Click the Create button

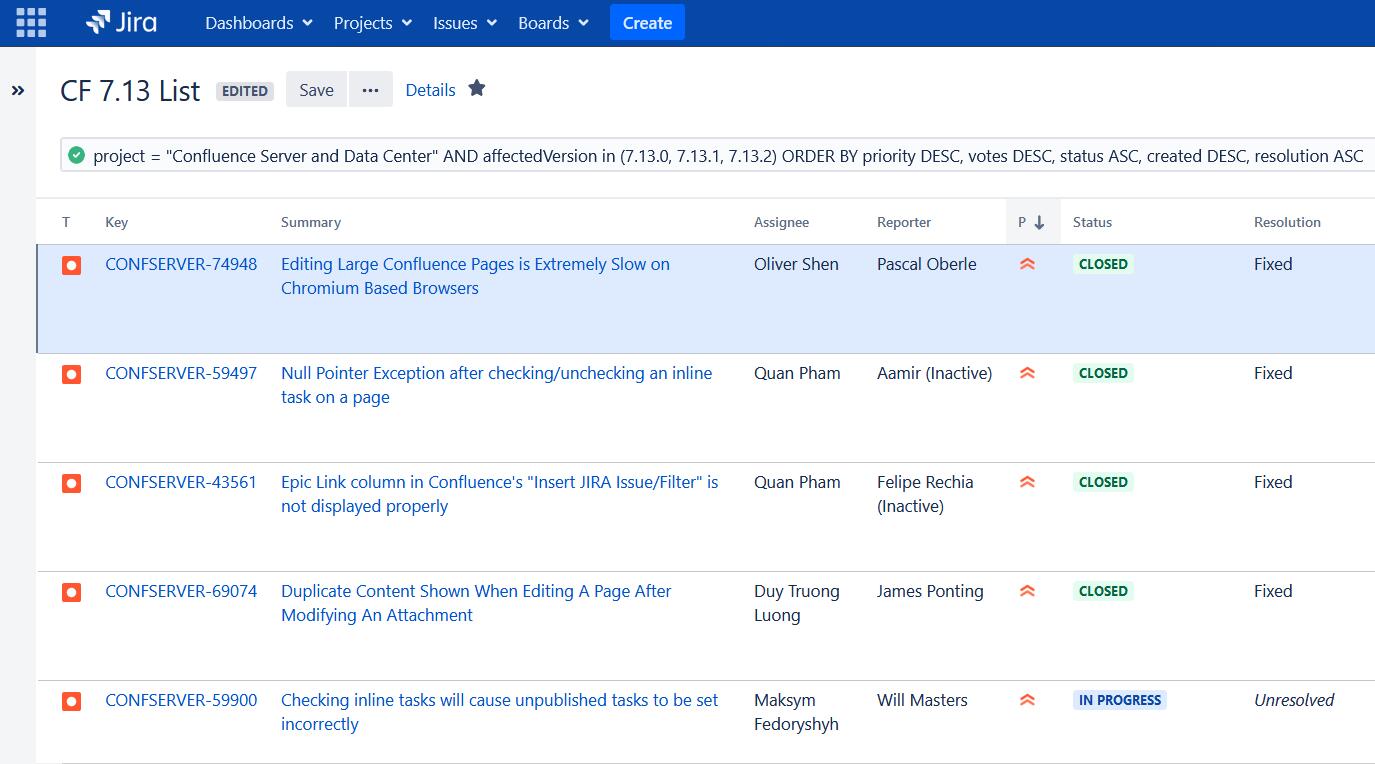pyautogui.click(x=647, y=22)
